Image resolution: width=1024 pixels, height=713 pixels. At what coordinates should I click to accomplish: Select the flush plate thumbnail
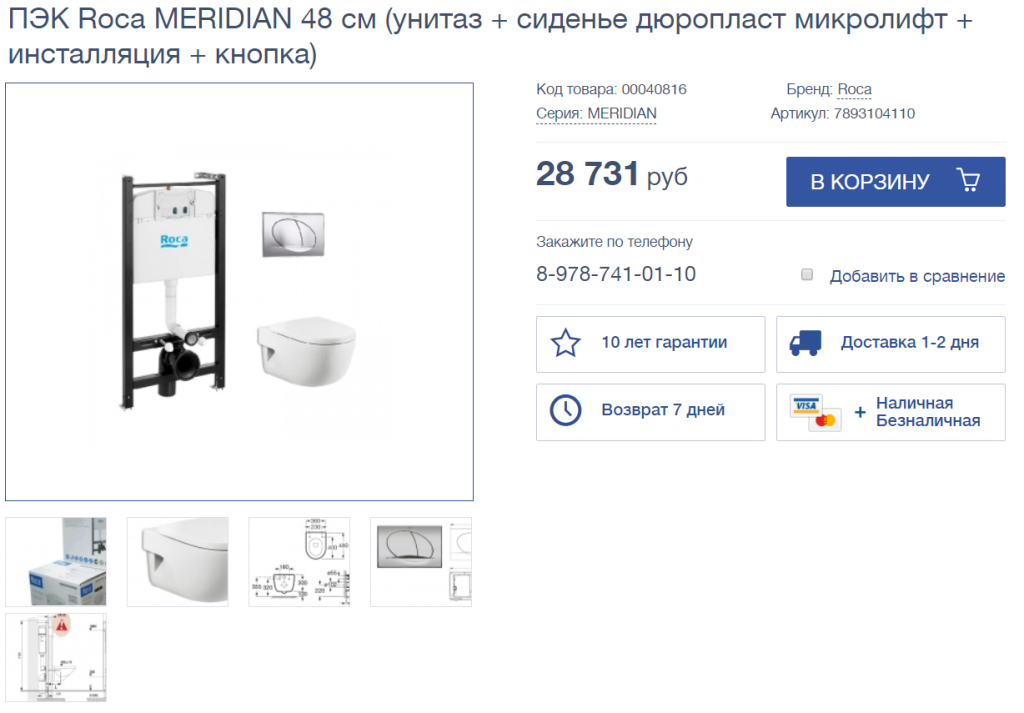coord(421,562)
